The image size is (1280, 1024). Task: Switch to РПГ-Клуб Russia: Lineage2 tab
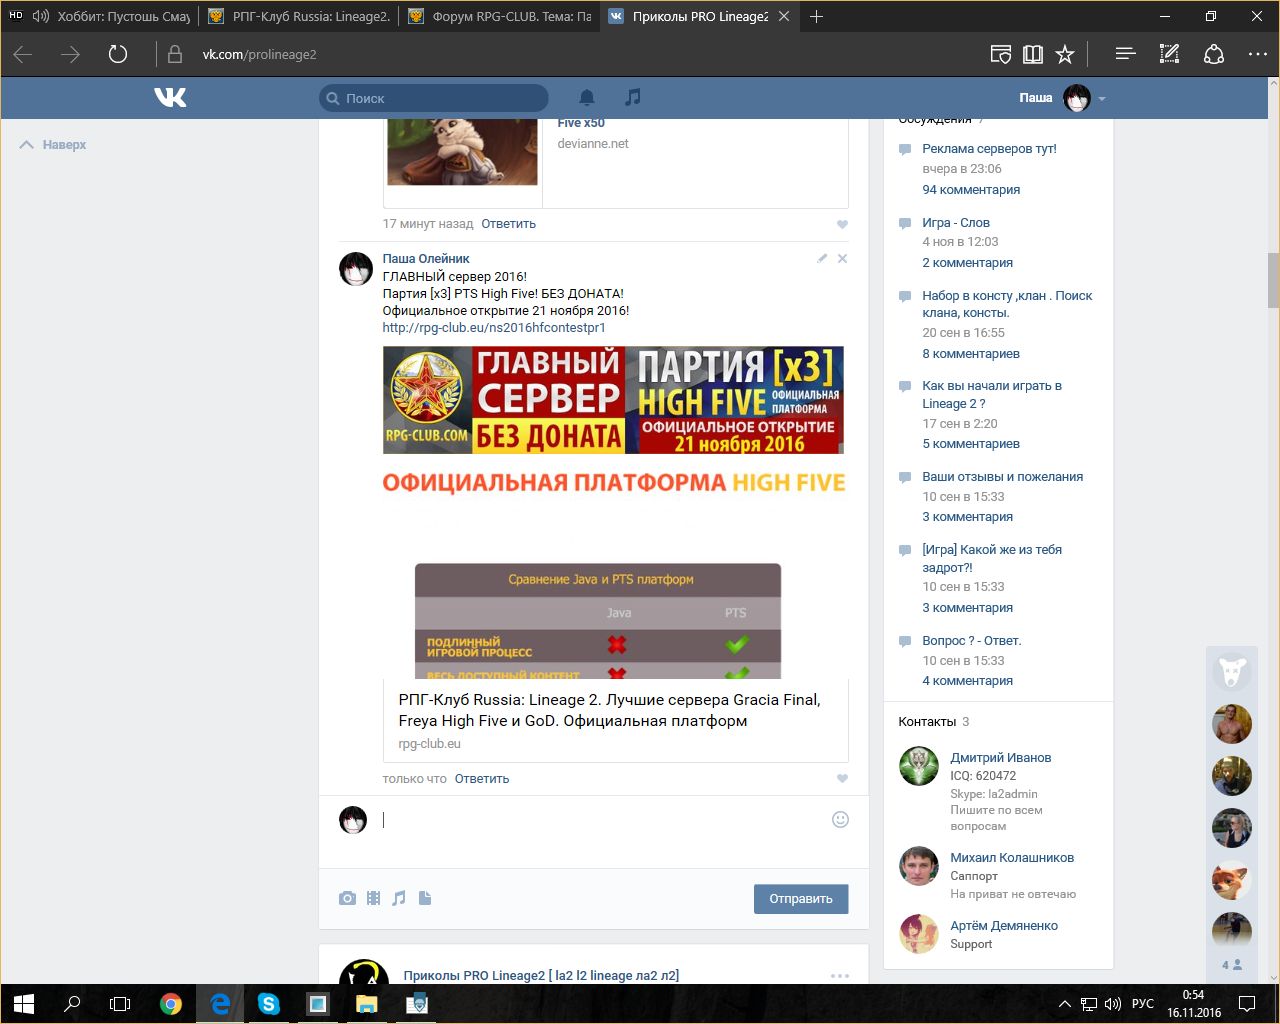(x=298, y=16)
